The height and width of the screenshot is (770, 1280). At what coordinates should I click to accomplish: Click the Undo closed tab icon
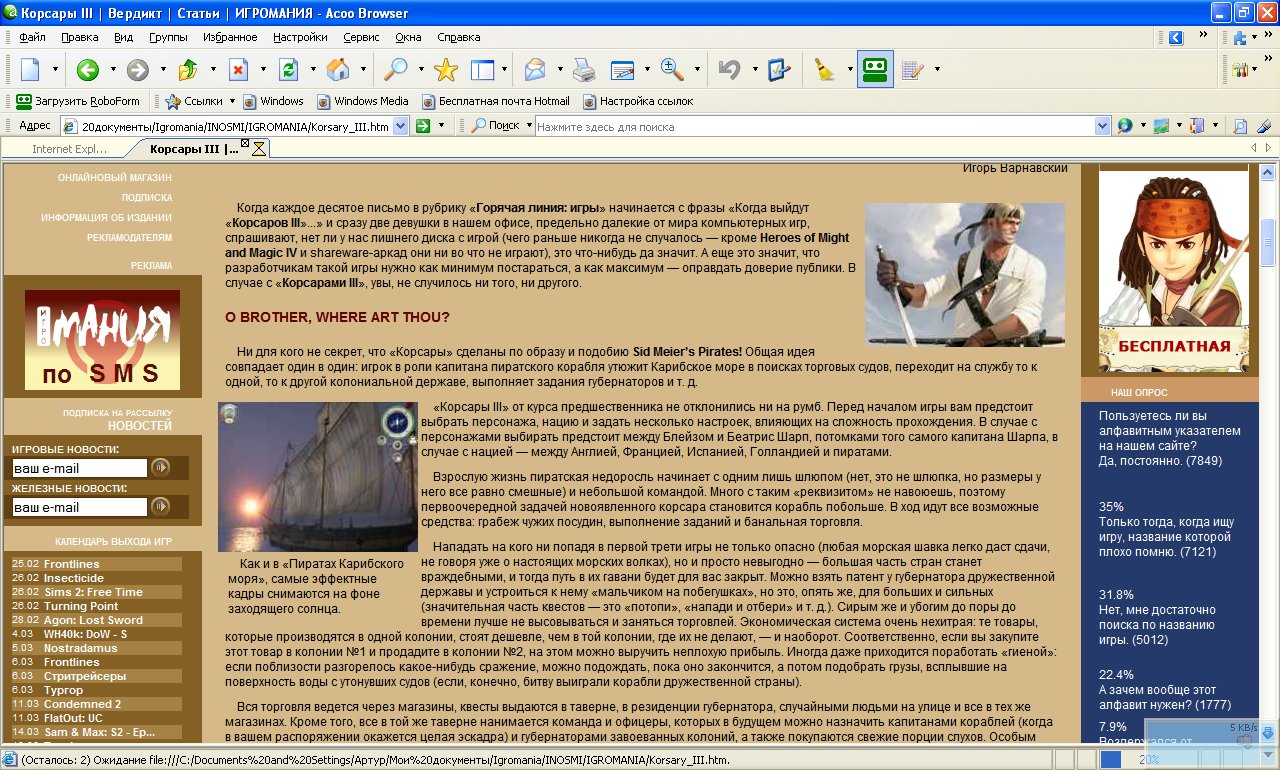pos(730,70)
